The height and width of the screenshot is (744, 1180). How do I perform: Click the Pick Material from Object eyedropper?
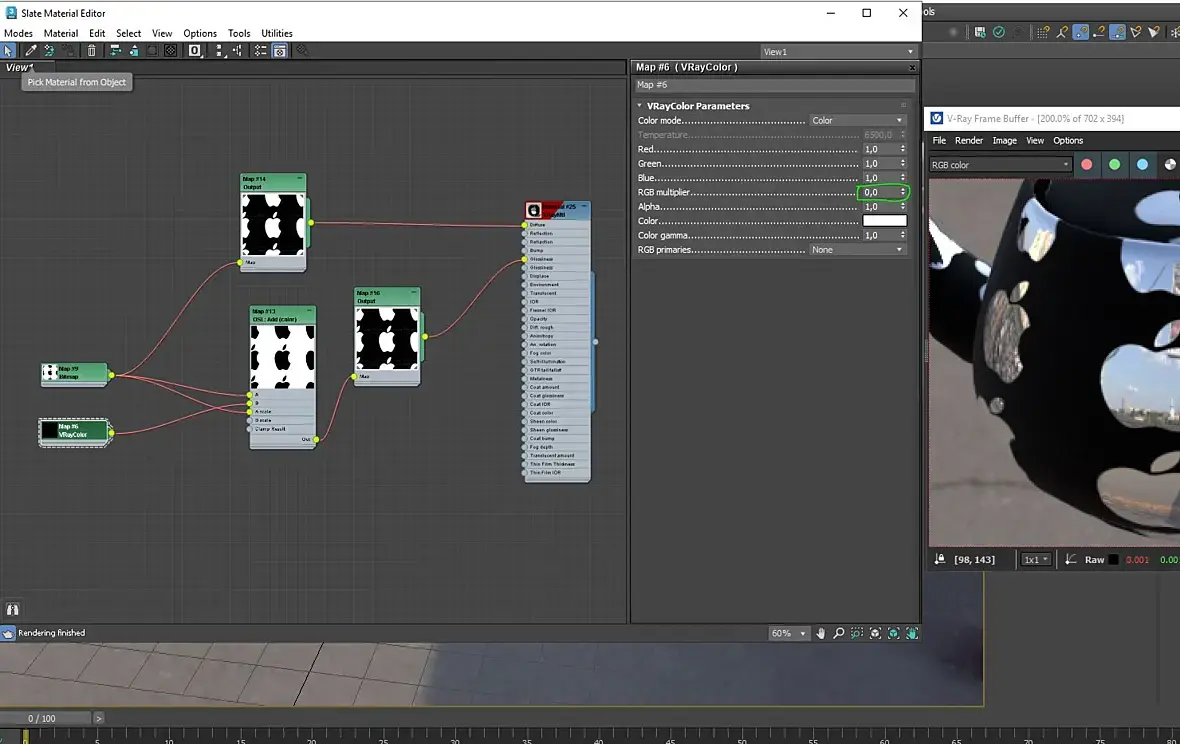30,50
